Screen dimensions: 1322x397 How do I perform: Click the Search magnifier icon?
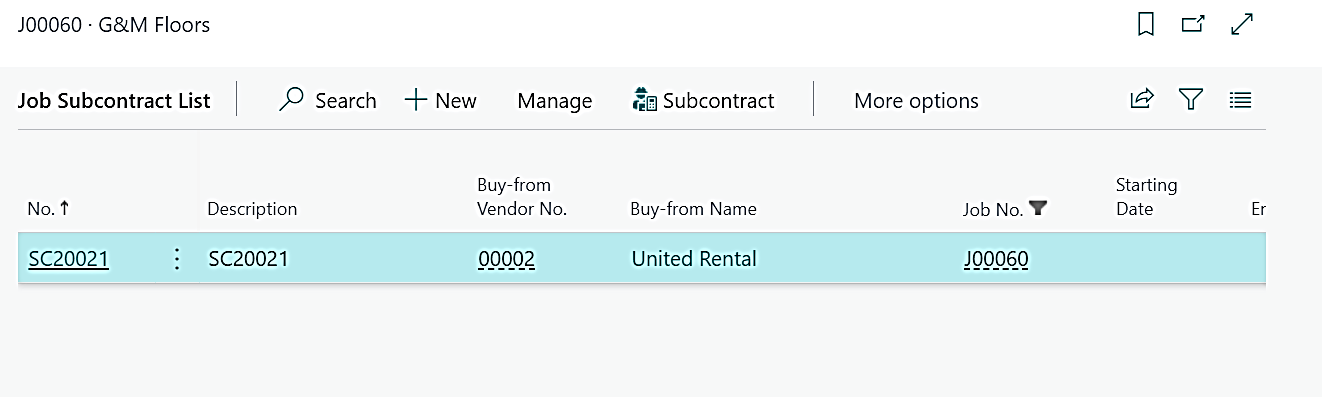click(x=291, y=99)
